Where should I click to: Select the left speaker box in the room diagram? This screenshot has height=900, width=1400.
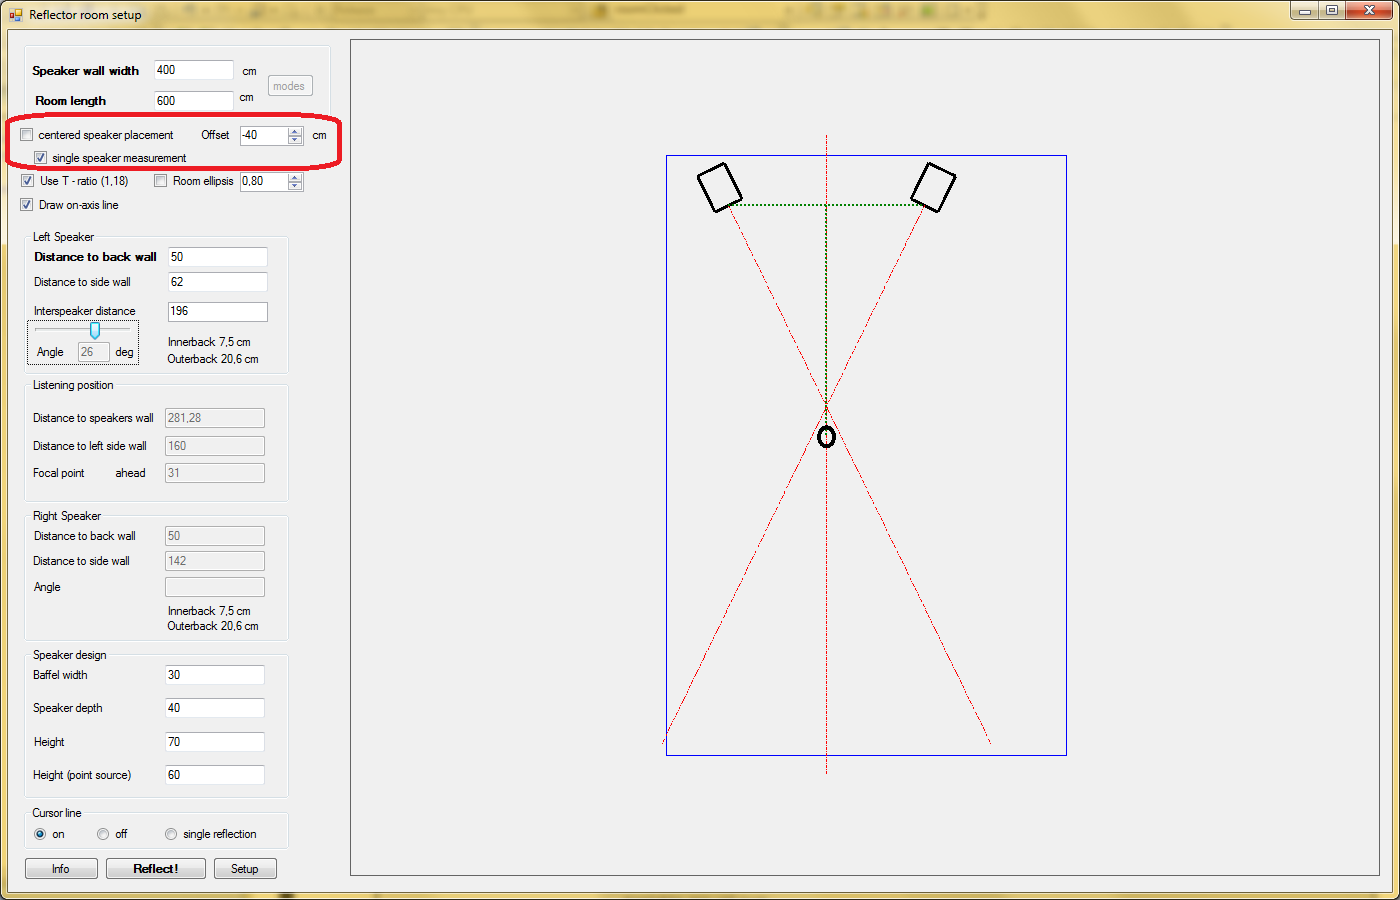[719, 187]
